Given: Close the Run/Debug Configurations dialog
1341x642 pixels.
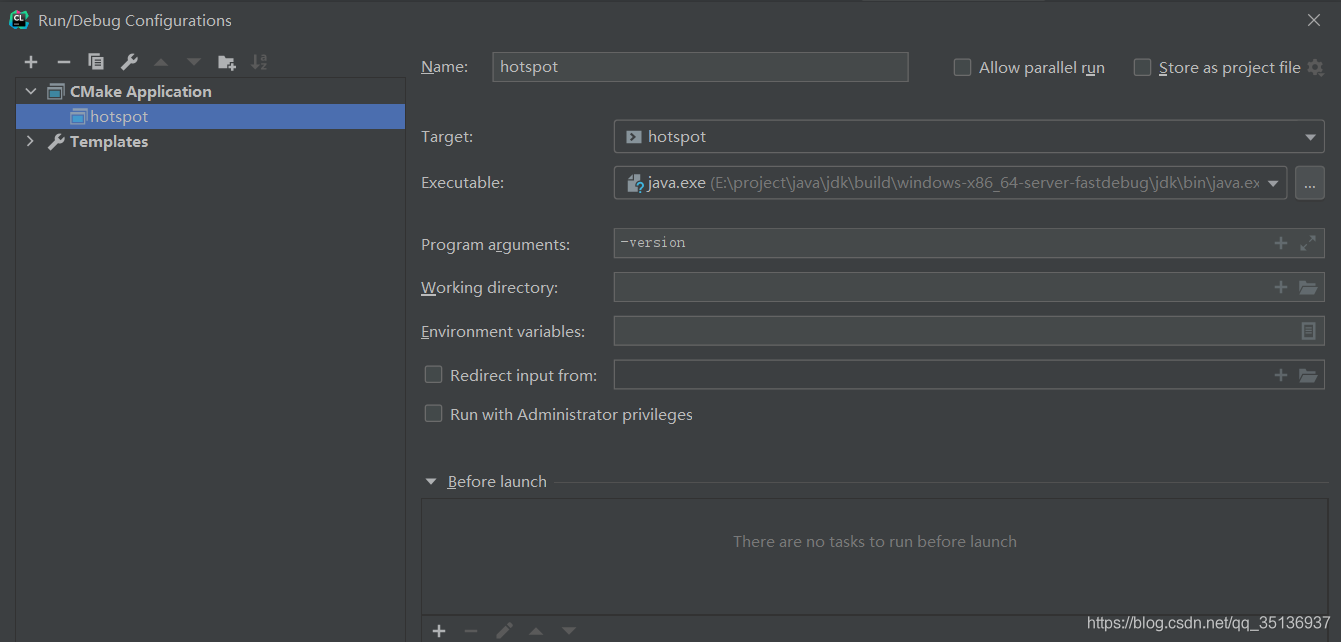Looking at the screenshot, I should [1313, 20].
